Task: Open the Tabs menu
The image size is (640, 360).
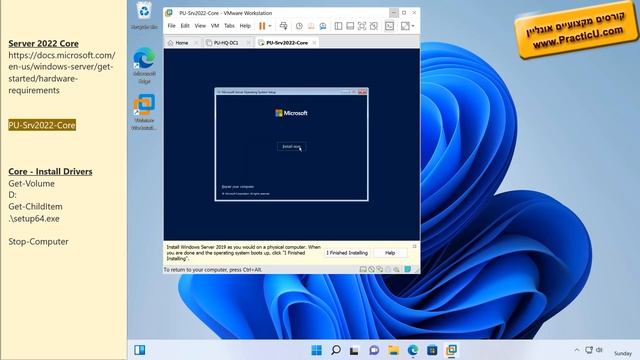Action: point(229,26)
